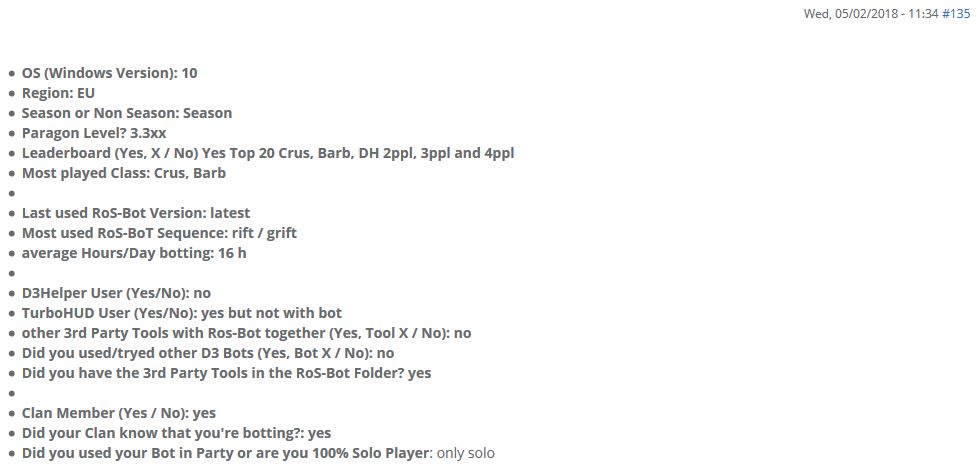Screen dimensions: 977x467
Task: Click the Clan know you're botting line
Action: 176,433
